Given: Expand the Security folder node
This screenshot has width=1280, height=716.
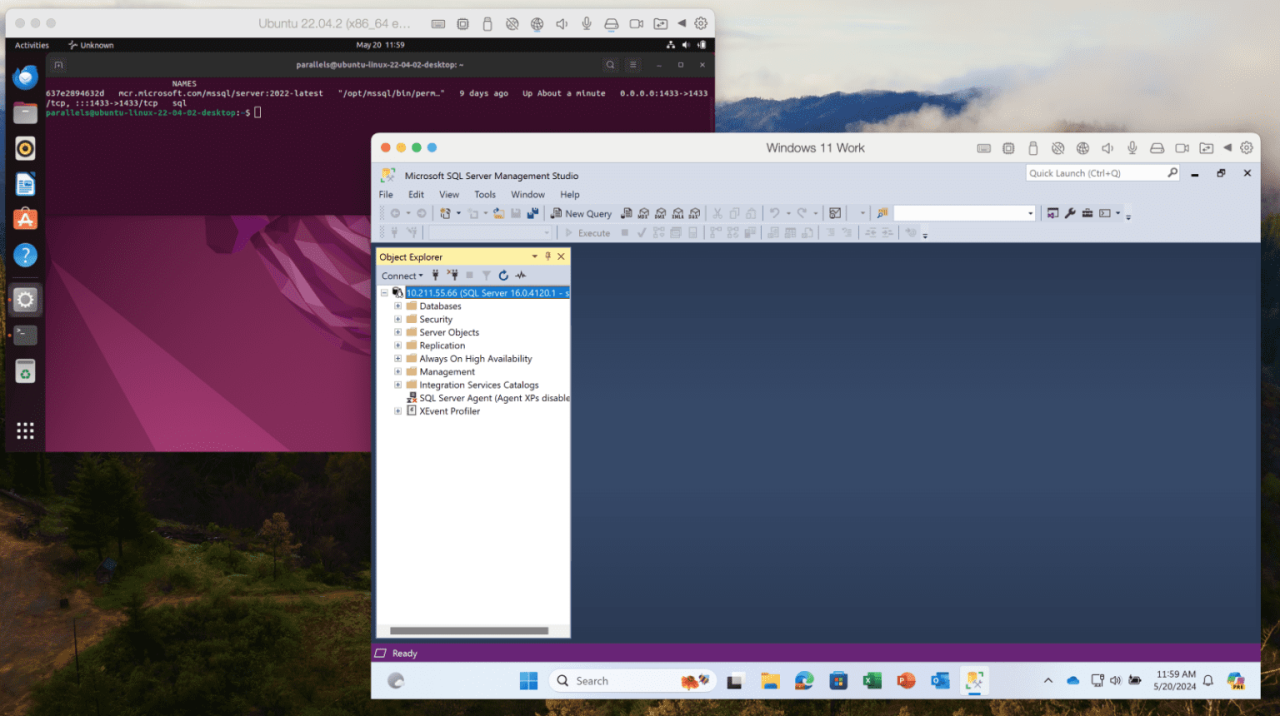Looking at the screenshot, I should [x=398, y=319].
